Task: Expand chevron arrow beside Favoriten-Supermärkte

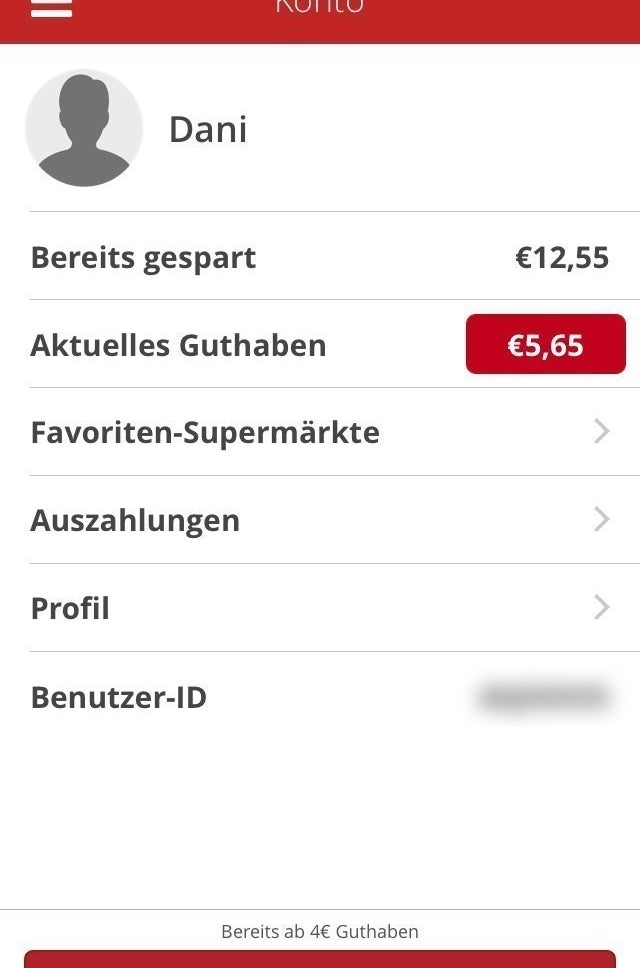Action: point(602,432)
